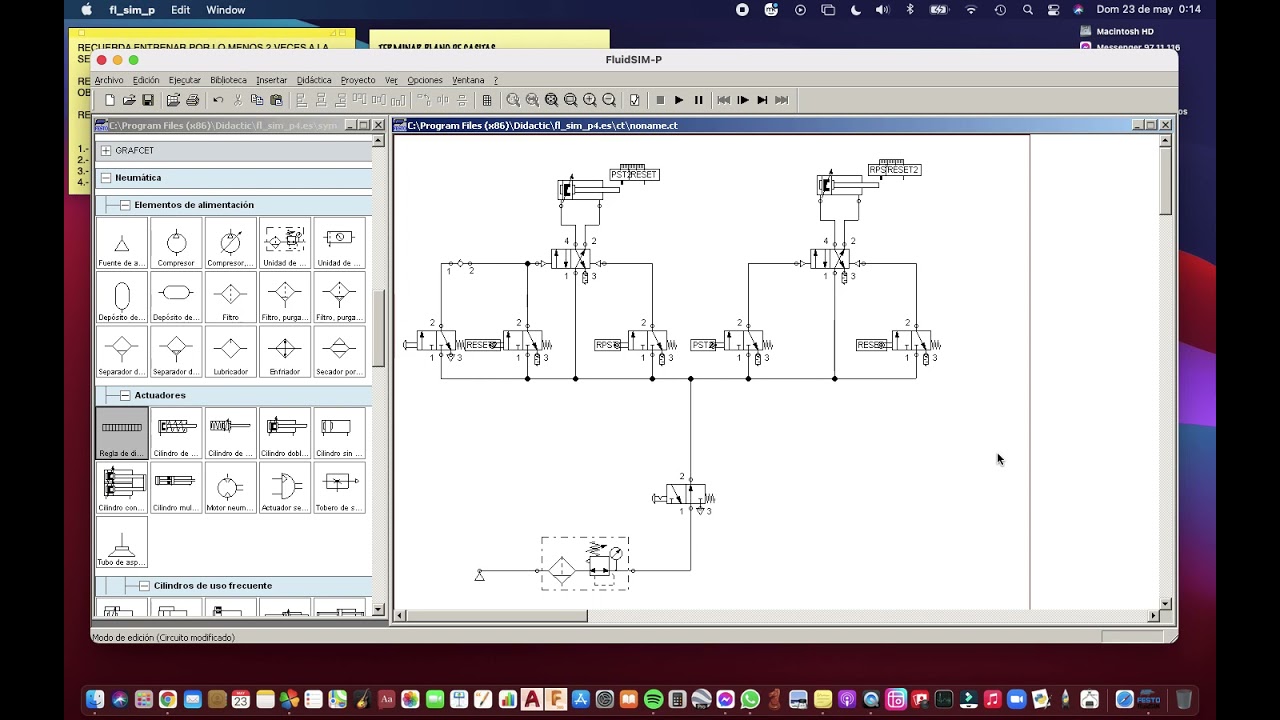The width and height of the screenshot is (1280, 720).
Task: Run simulation in single-step mode
Action: point(743,100)
